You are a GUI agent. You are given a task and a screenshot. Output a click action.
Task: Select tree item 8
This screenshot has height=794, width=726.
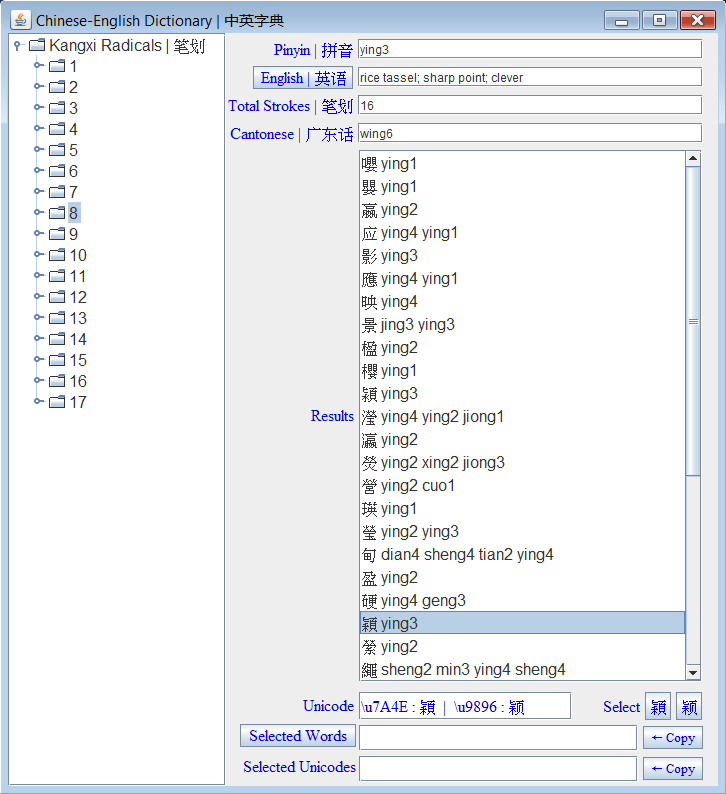[74, 213]
